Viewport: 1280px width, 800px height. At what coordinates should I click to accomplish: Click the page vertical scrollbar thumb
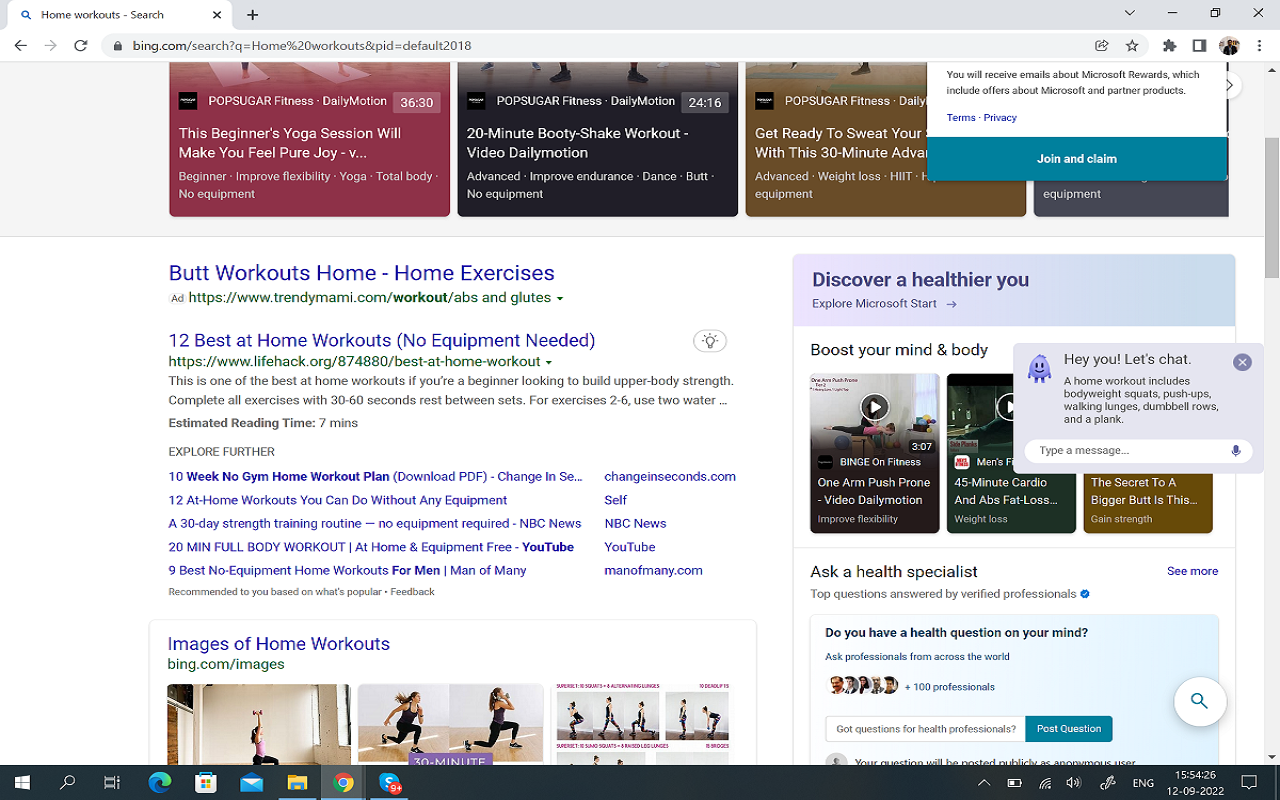click(x=1272, y=170)
